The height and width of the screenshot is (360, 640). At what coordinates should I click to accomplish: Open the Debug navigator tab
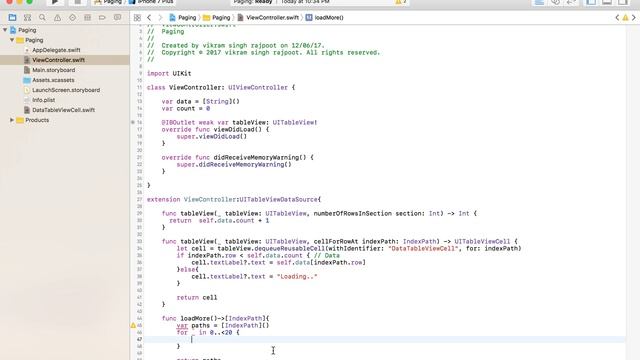87,18
